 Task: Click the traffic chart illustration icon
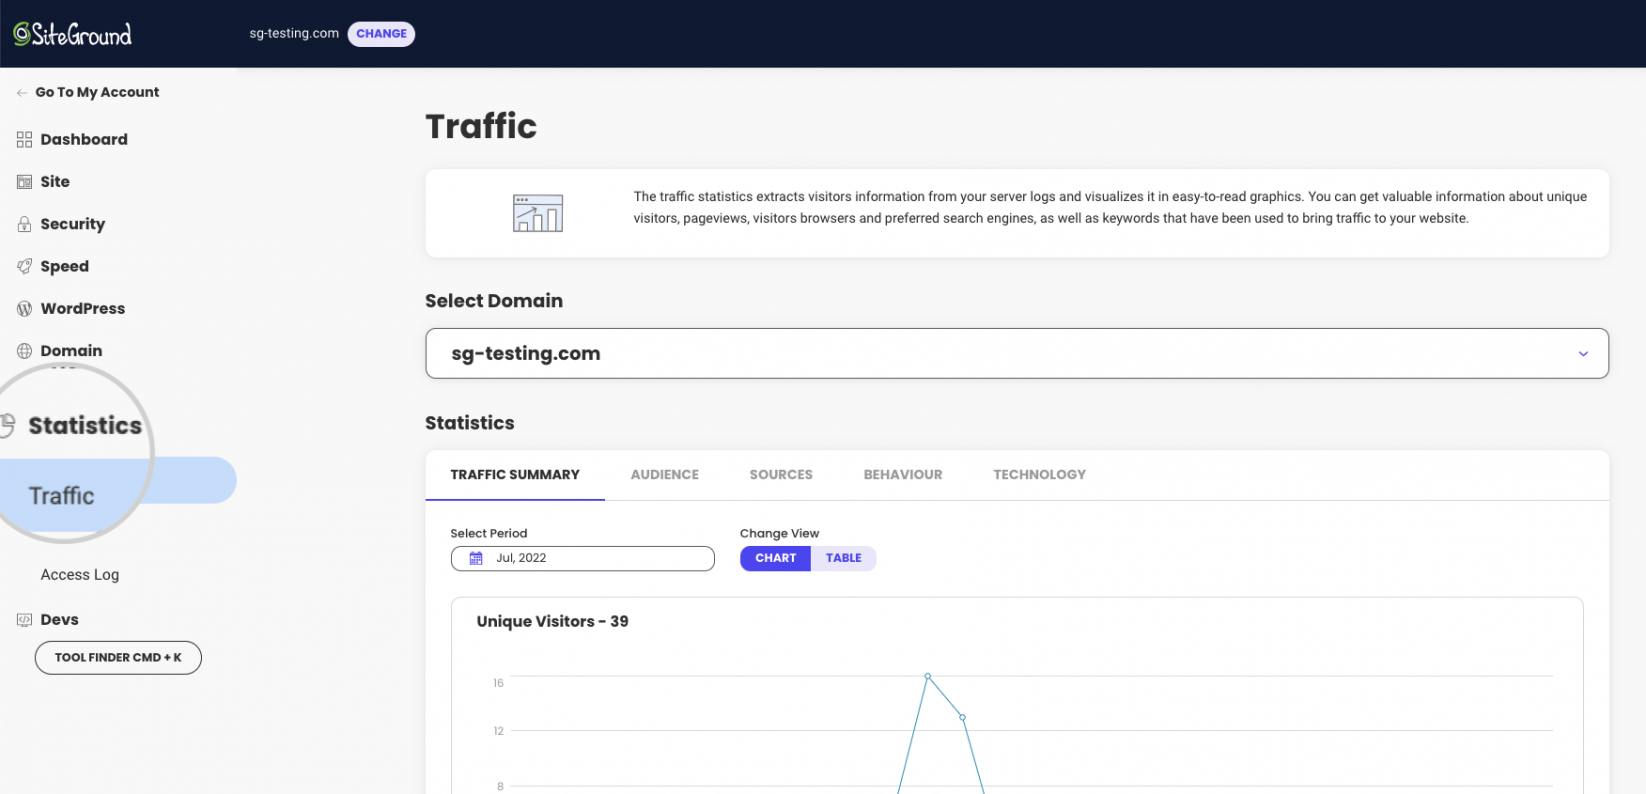(538, 213)
